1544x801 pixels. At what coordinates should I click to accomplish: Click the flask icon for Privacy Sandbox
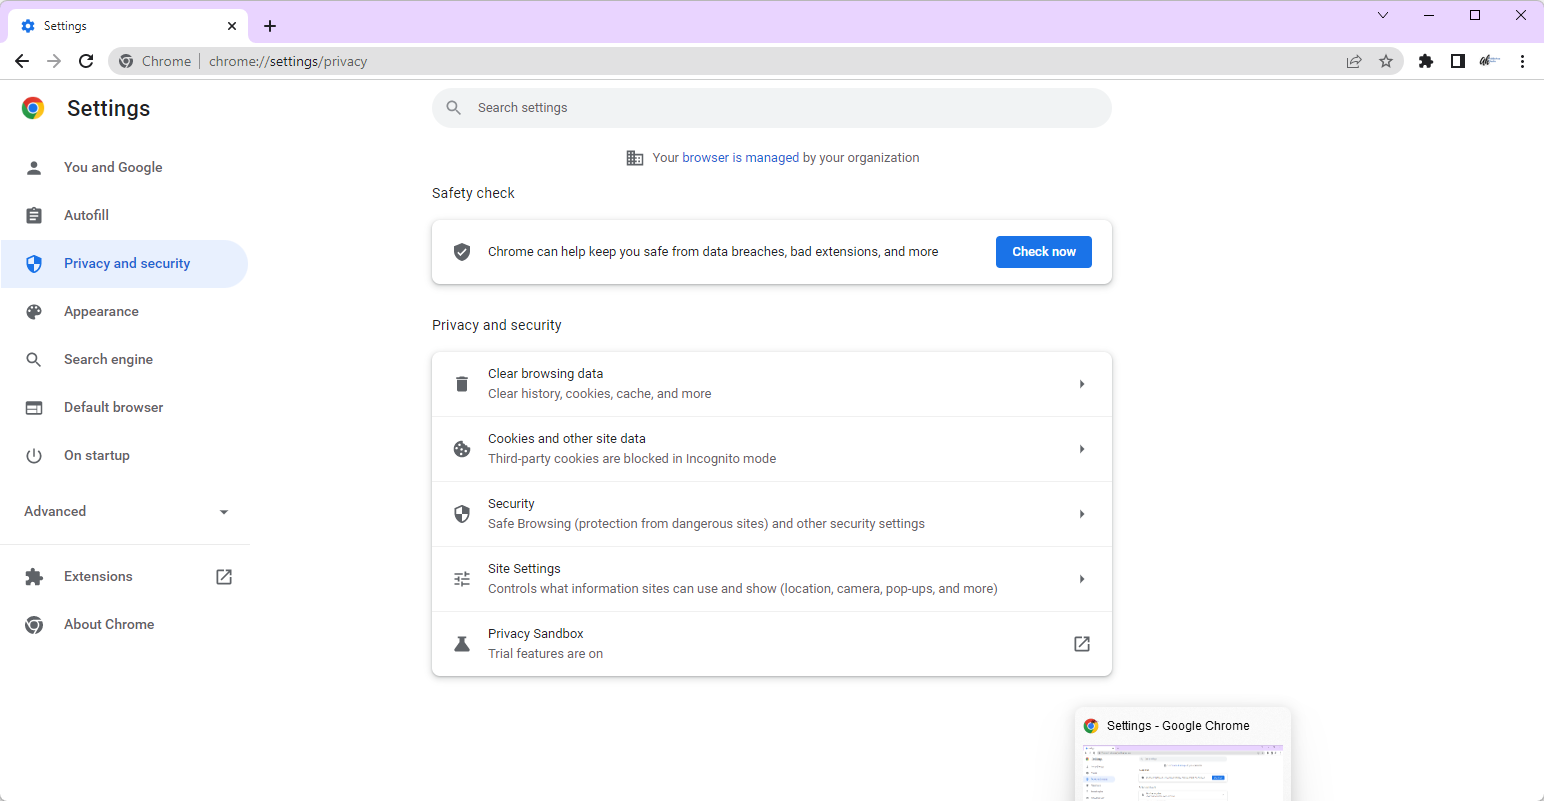(462, 644)
